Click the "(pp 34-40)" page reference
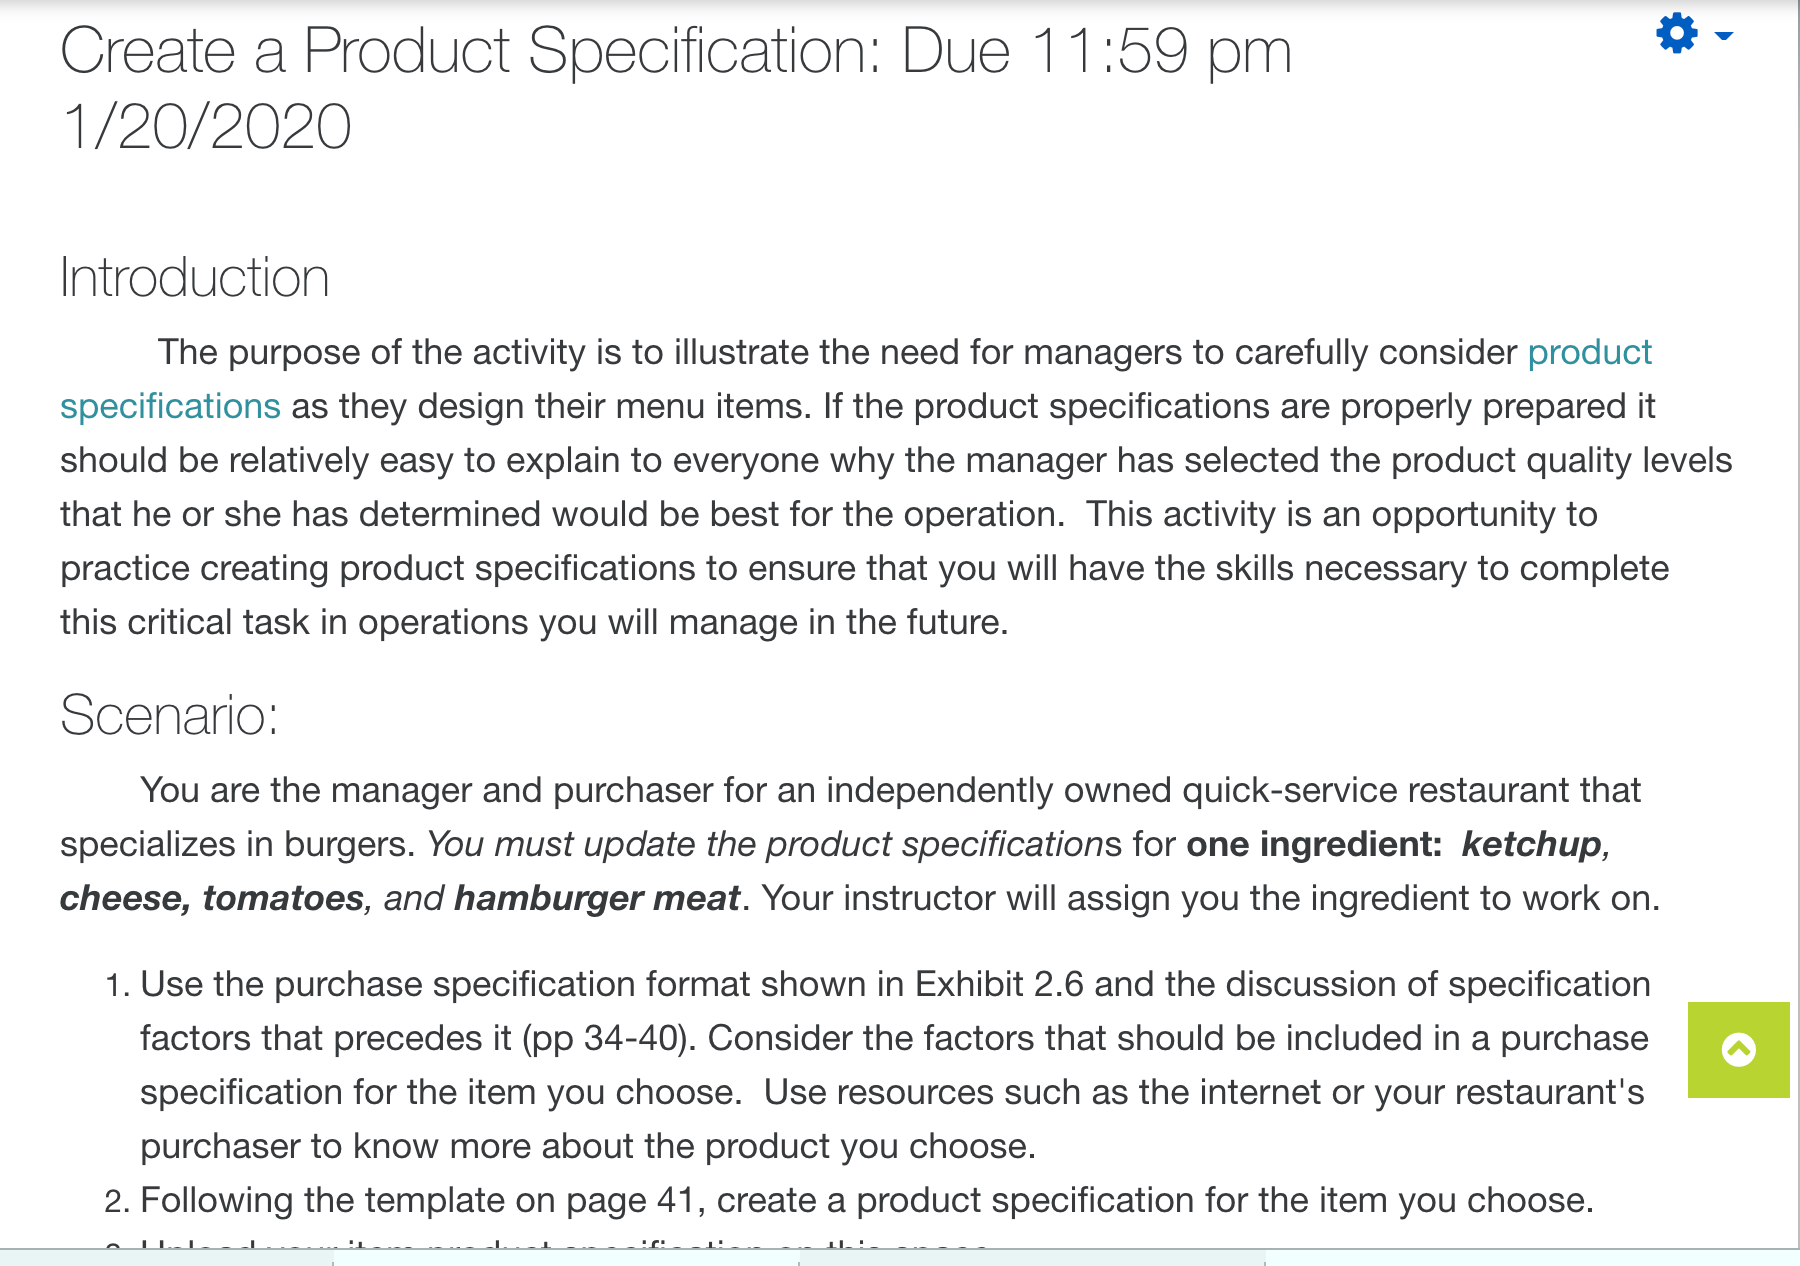 pos(609,1039)
